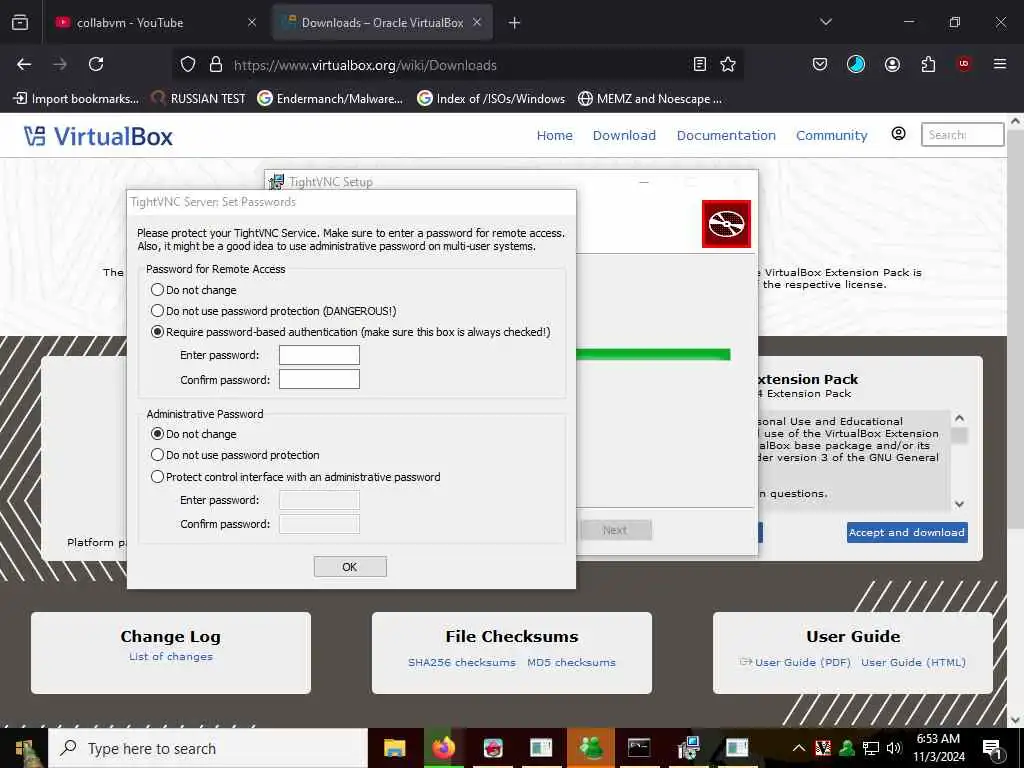This screenshot has height=768, width=1024.
Task: Focus the VirtualBox site Search box
Action: [962, 135]
